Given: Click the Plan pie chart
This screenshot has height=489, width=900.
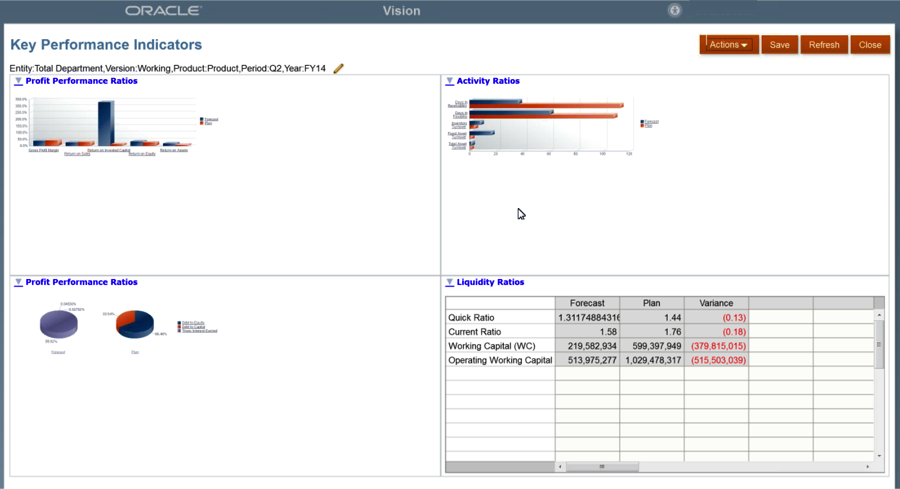Looking at the screenshot, I should point(134,324).
